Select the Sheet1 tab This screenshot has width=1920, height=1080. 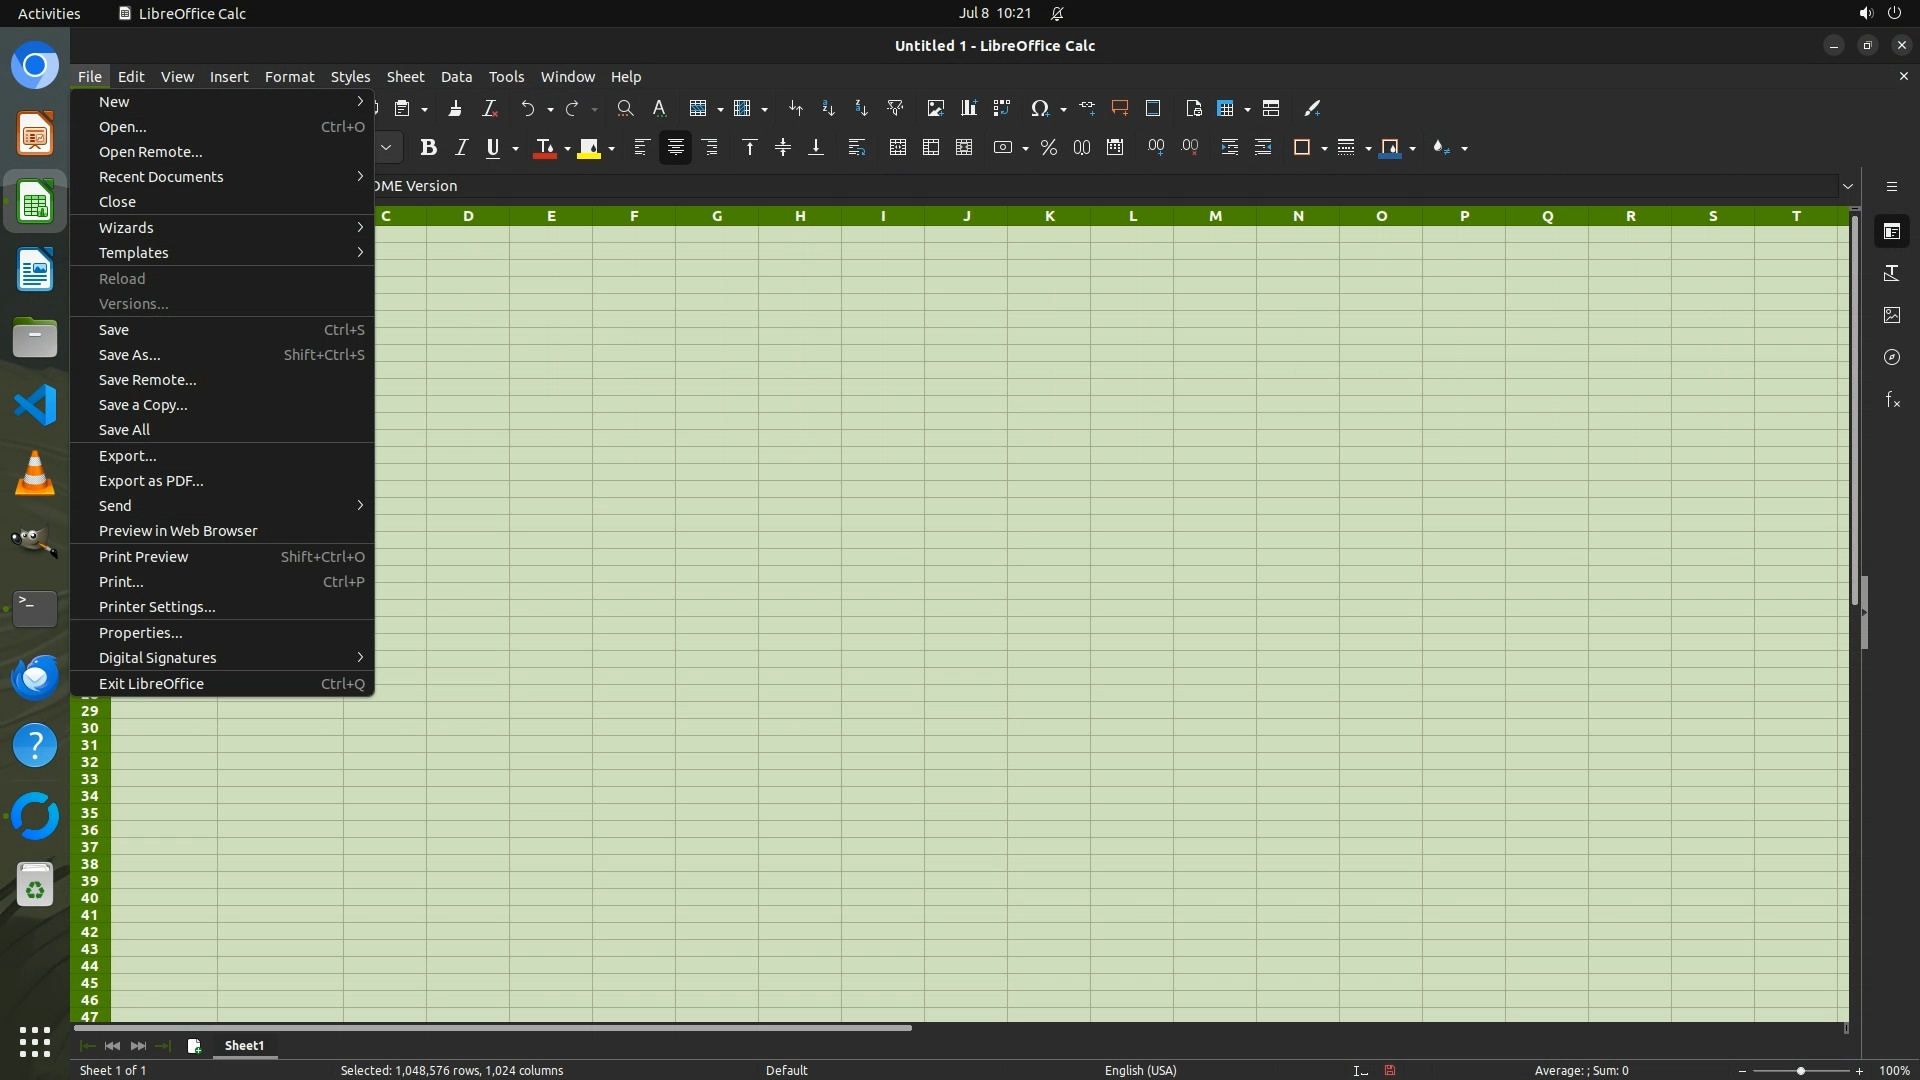tap(244, 1045)
